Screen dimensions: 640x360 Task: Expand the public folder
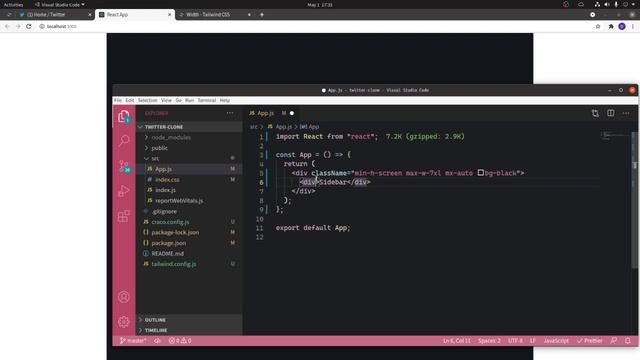click(x=159, y=148)
